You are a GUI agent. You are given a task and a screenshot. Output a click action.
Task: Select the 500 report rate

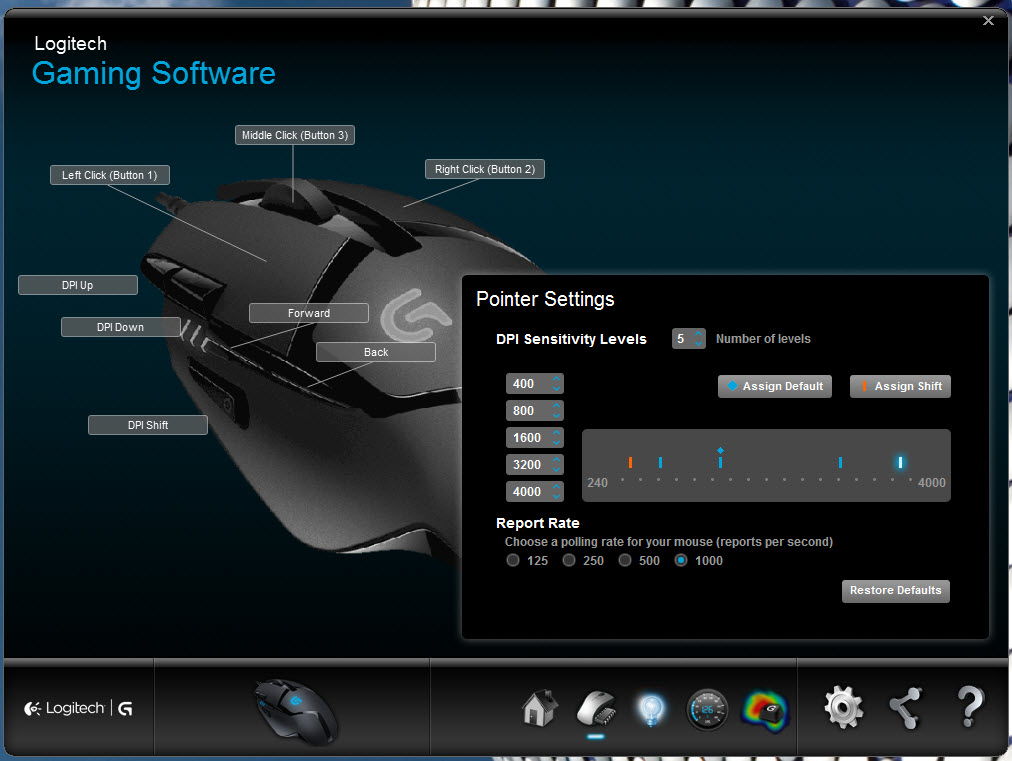pos(625,560)
